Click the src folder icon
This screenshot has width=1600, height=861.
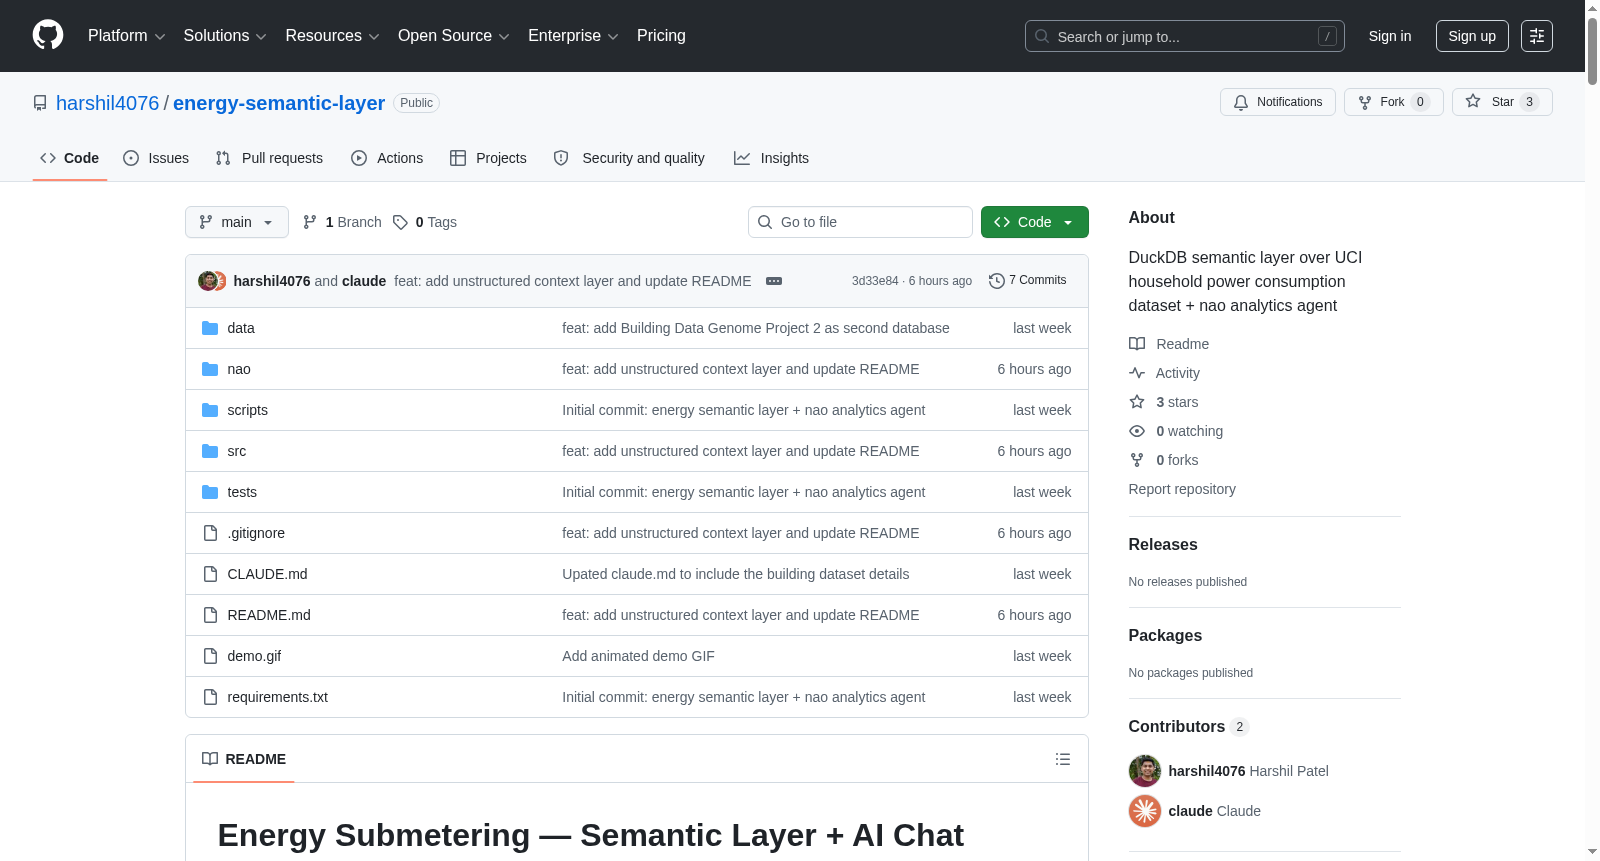pyautogui.click(x=210, y=451)
